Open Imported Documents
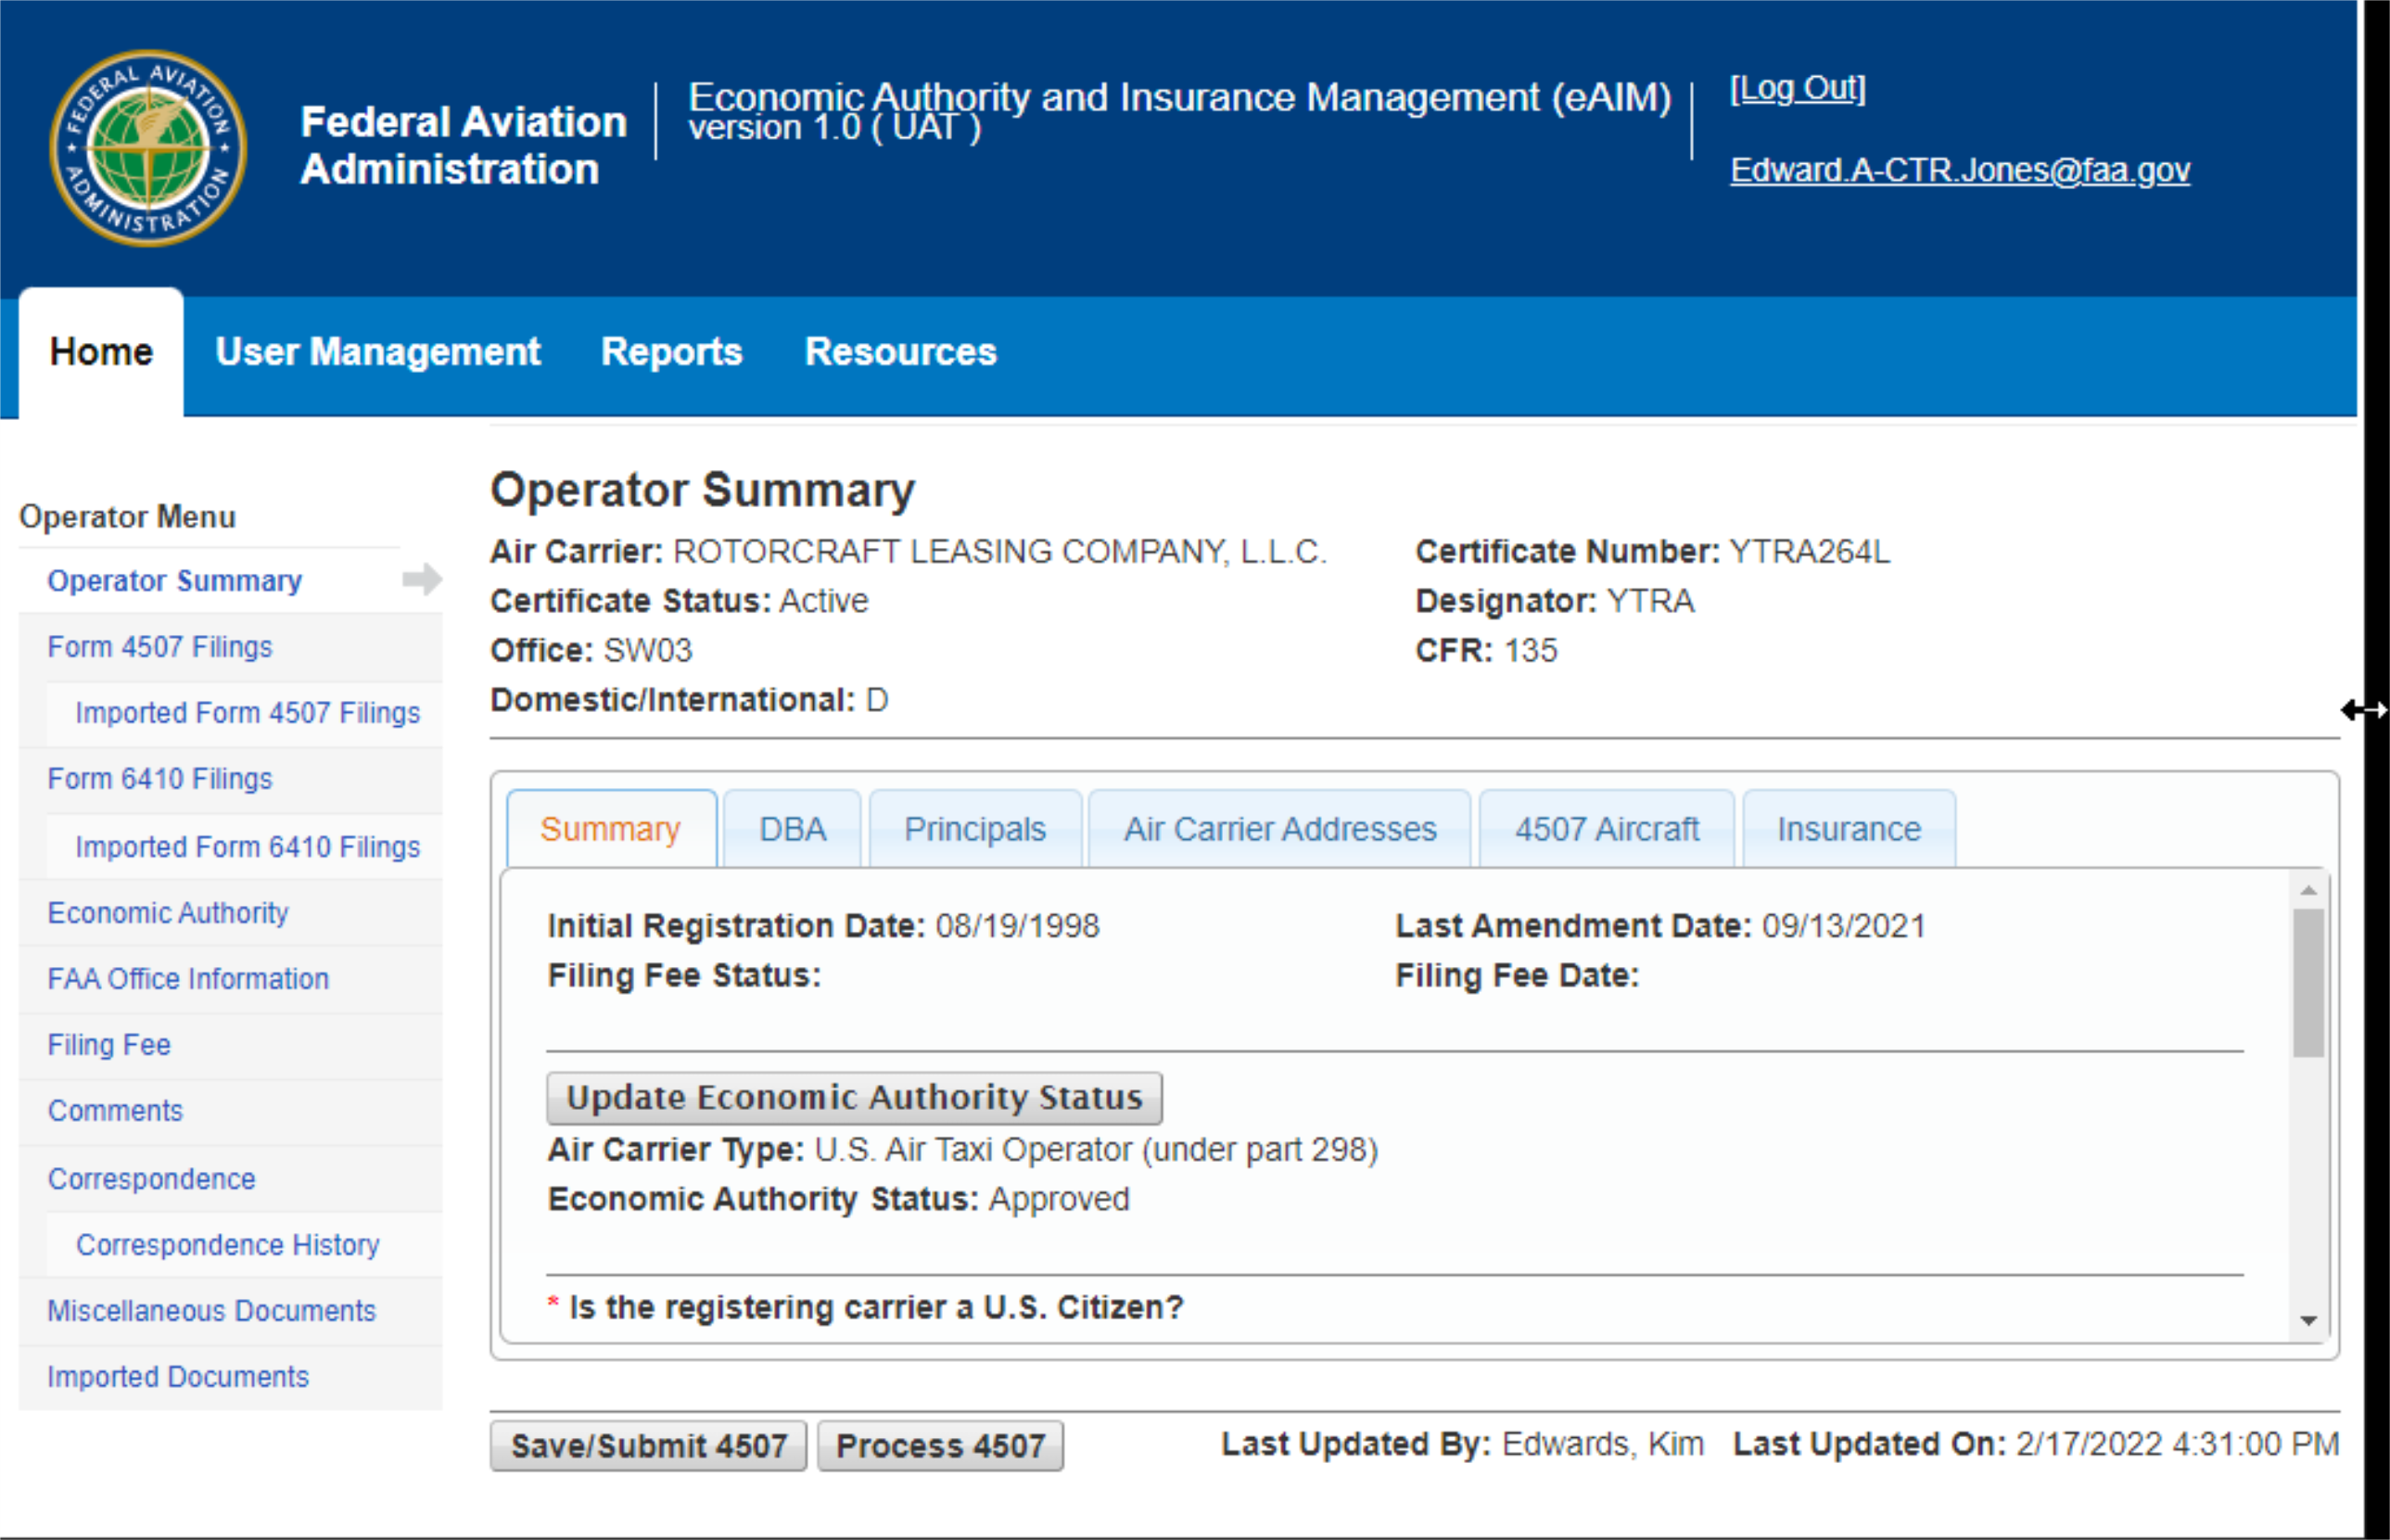This screenshot has width=2390, height=1540. (x=178, y=1377)
